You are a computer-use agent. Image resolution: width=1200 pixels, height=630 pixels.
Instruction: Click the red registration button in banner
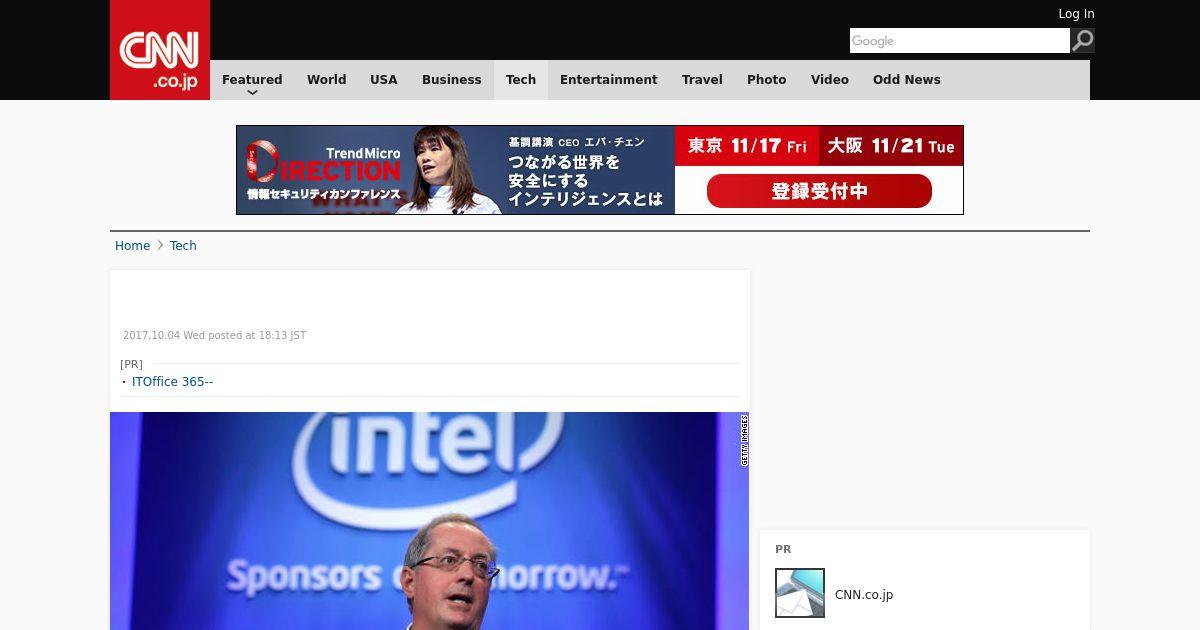coord(819,191)
